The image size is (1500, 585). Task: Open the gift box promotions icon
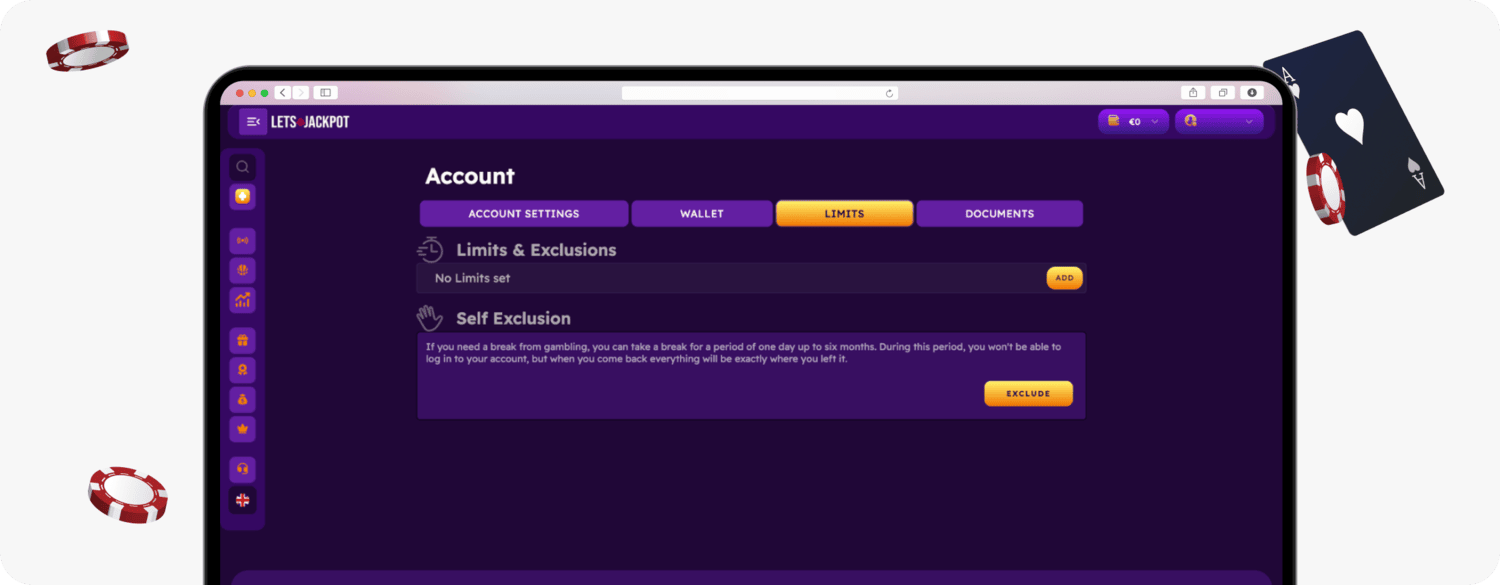click(242, 341)
